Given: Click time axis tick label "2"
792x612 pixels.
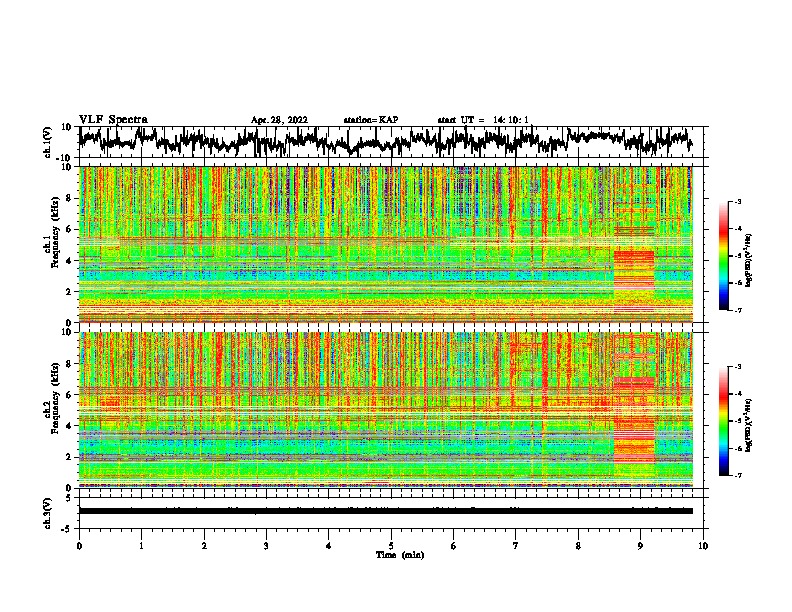Looking at the screenshot, I should coord(204,546).
